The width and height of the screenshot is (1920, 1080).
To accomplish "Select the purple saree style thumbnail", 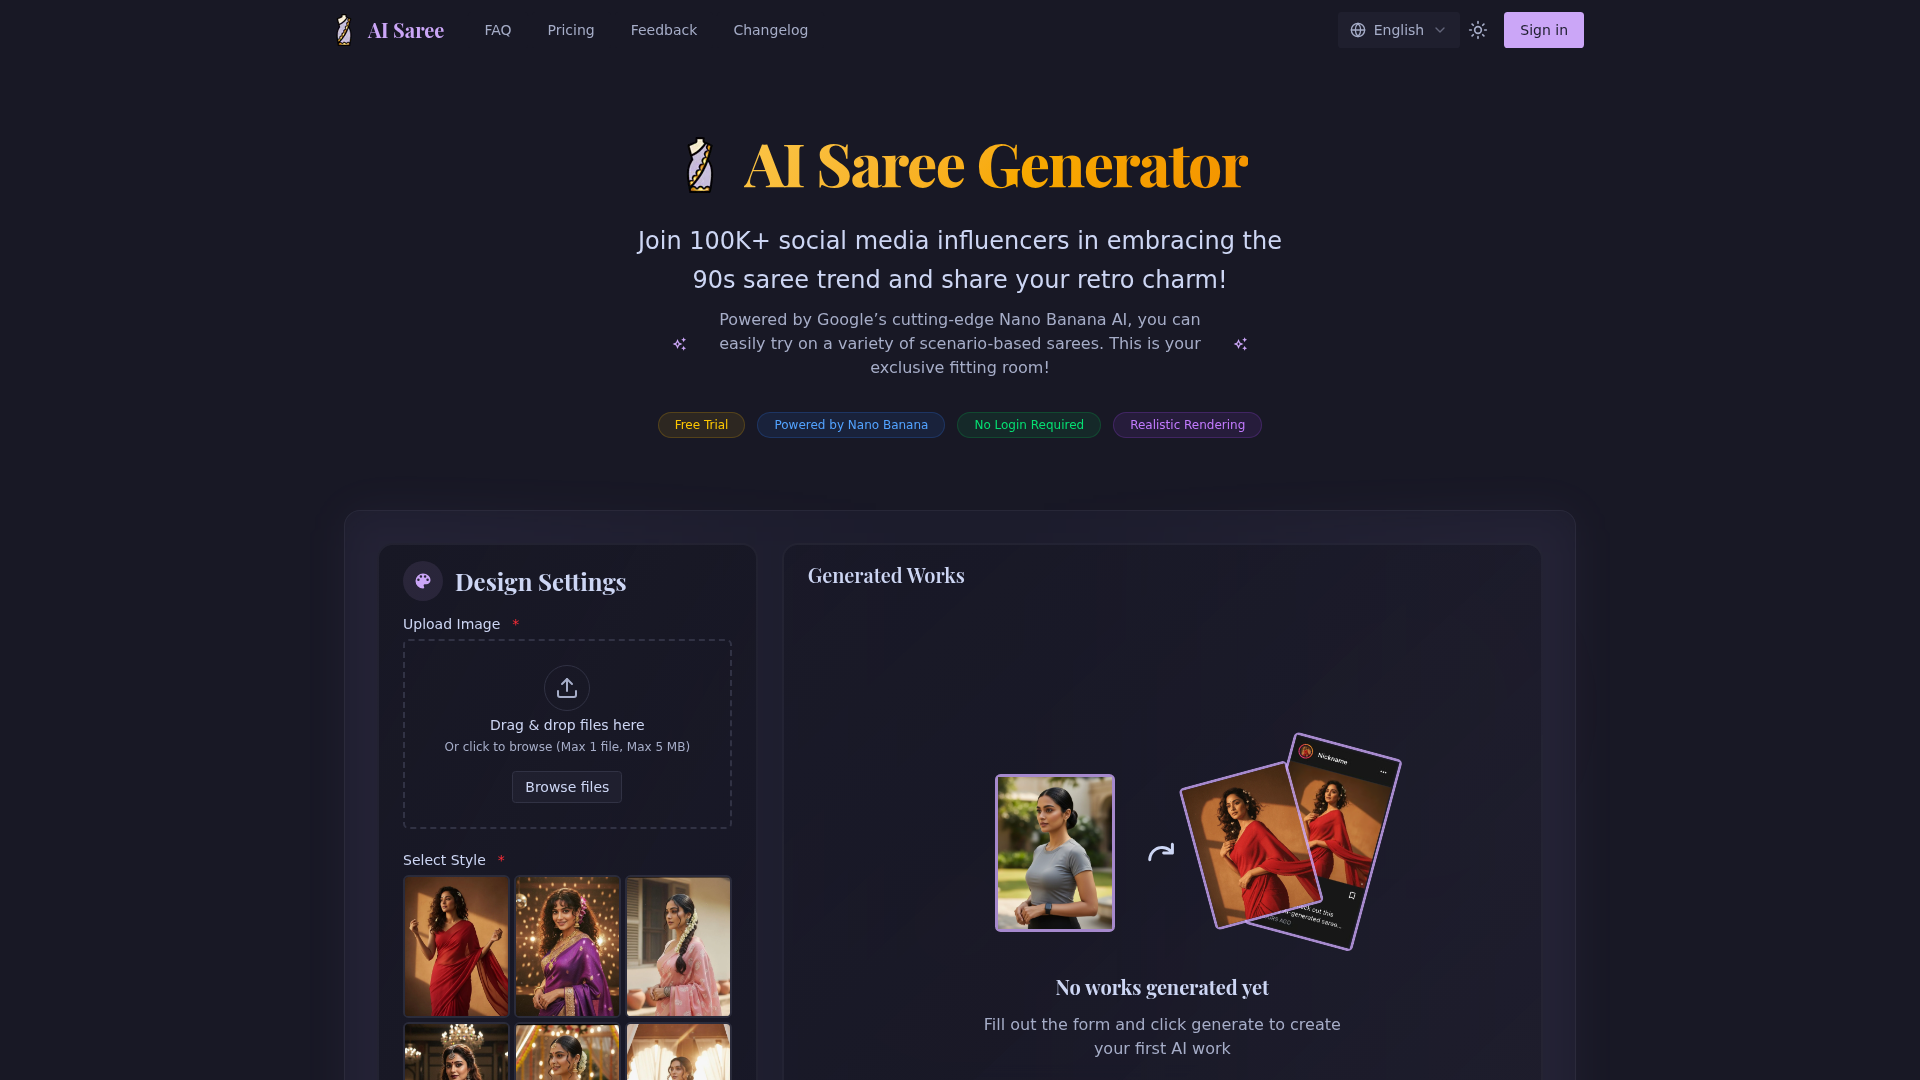I will click(x=567, y=946).
